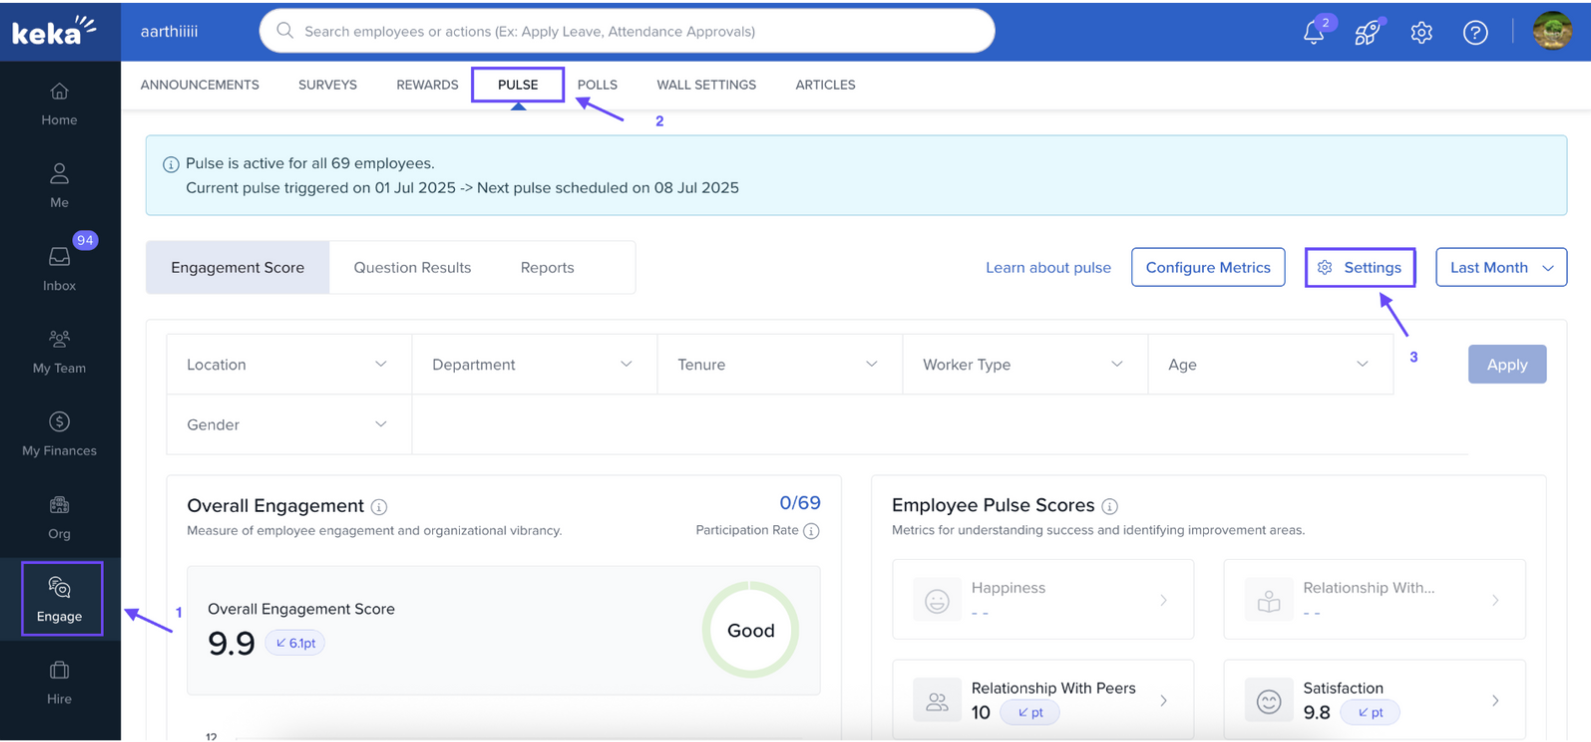This screenshot has width=1591, height=742.
Task: Go to My Team in sidebar
Action: 59,351
